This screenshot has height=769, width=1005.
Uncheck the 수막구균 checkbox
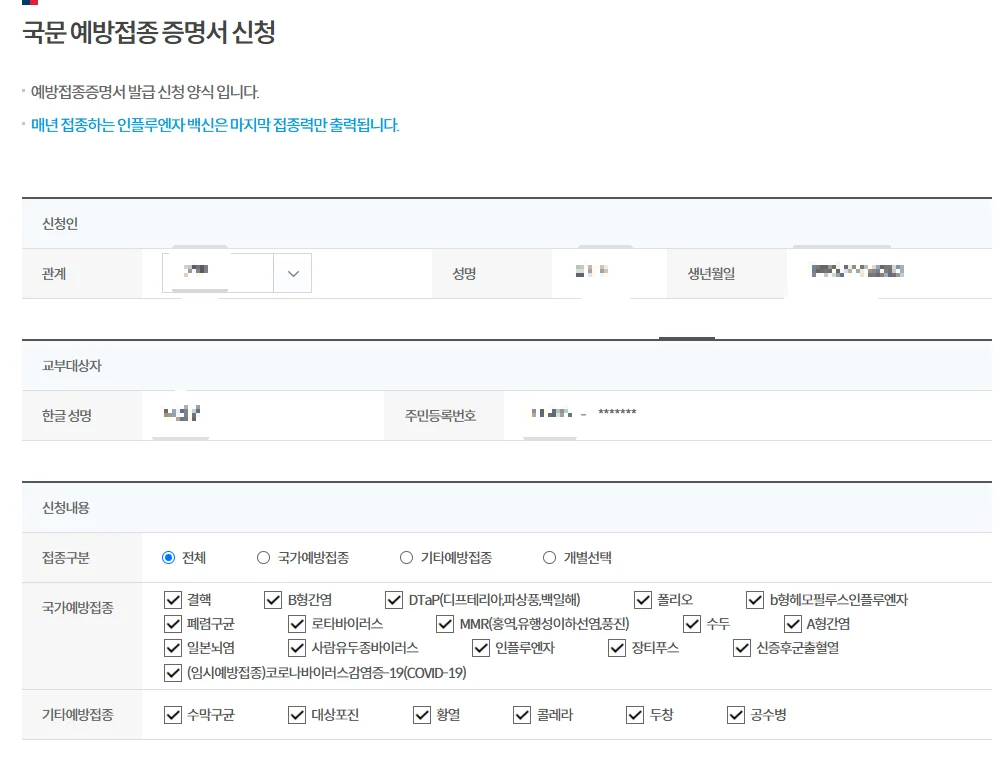171,714
